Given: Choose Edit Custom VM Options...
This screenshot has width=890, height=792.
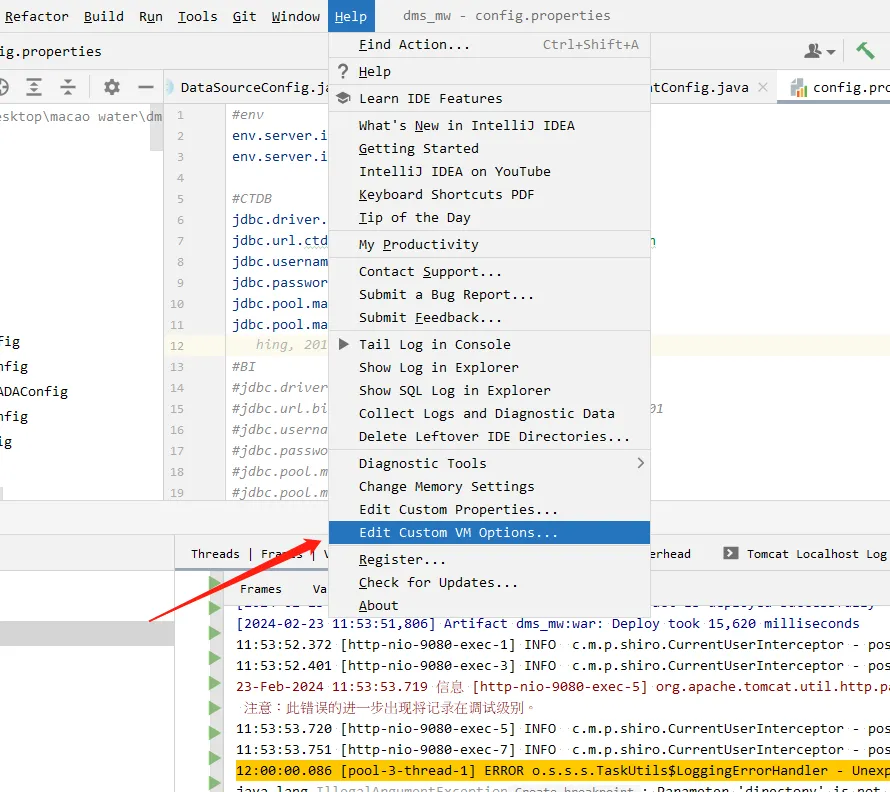Looking at the screenshot, I should coord(489,533).
